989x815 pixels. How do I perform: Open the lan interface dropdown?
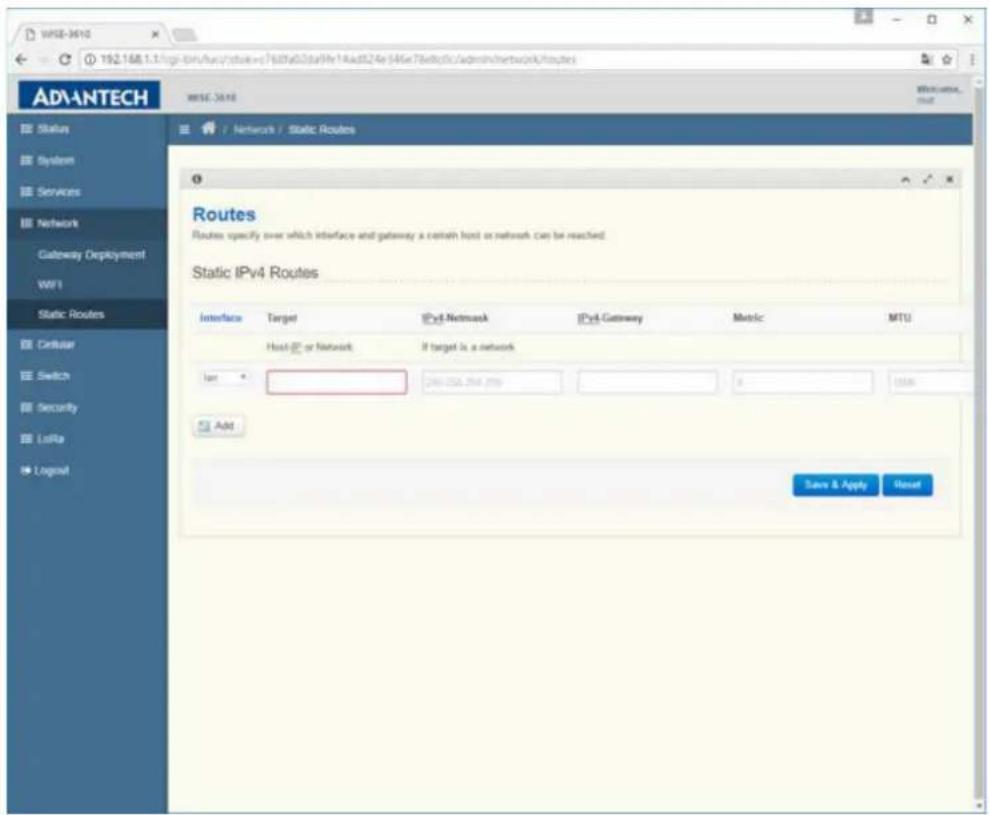point(224,378)
